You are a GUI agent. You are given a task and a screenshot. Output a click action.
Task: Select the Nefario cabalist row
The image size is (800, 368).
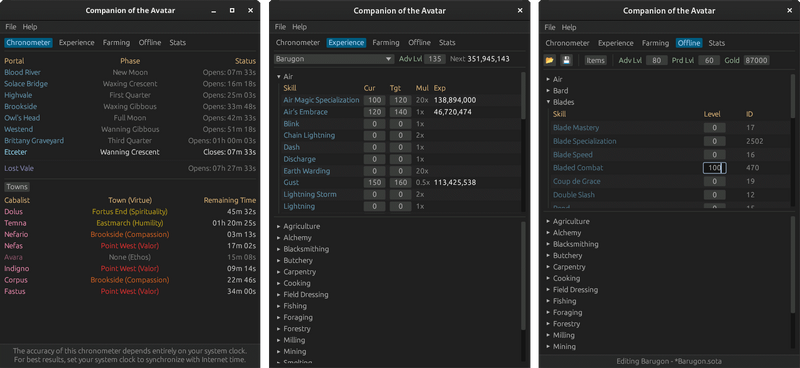[x=130, y=234]
